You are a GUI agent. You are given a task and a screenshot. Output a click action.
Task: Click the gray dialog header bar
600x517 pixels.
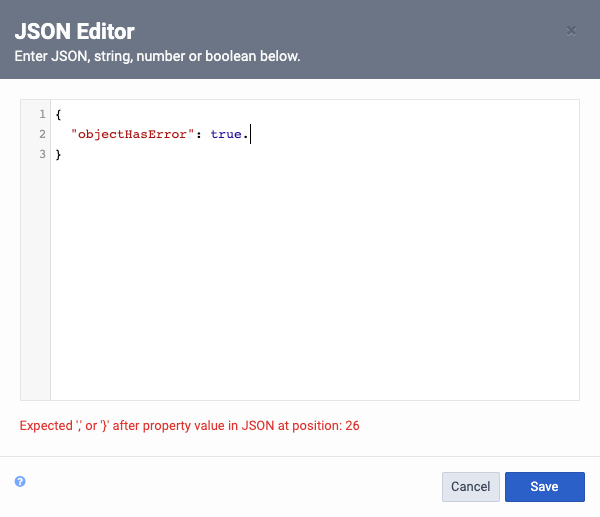coord(300,39)
